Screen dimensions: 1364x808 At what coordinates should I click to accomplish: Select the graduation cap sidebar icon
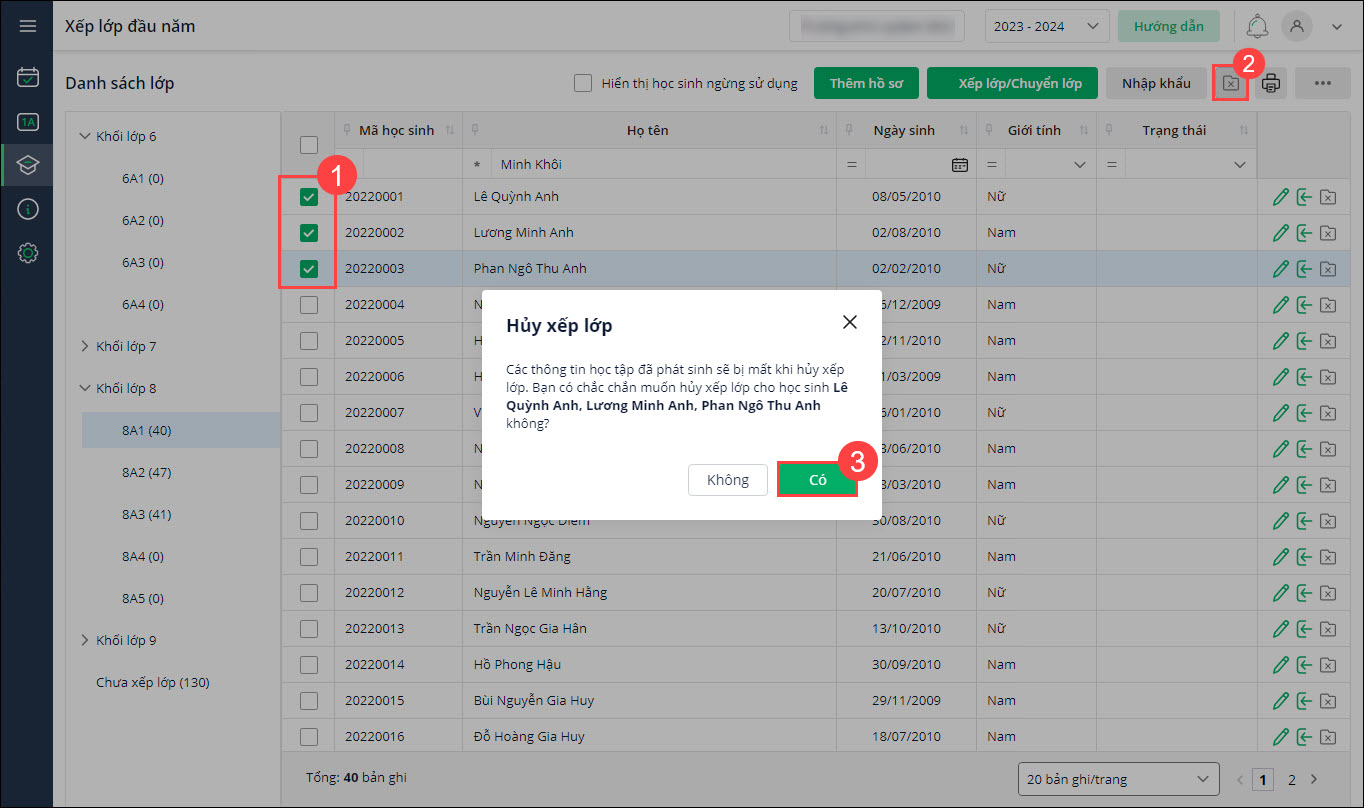pos(28,165)
